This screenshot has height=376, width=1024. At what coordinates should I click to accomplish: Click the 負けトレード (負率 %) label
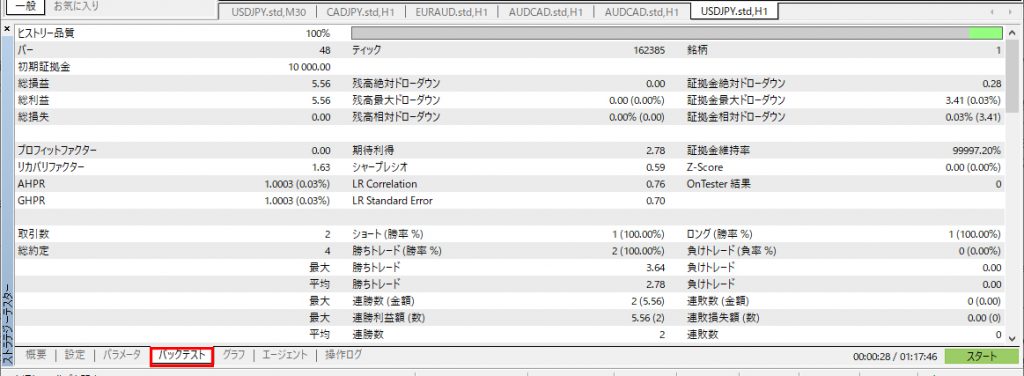tap(732, 251)
